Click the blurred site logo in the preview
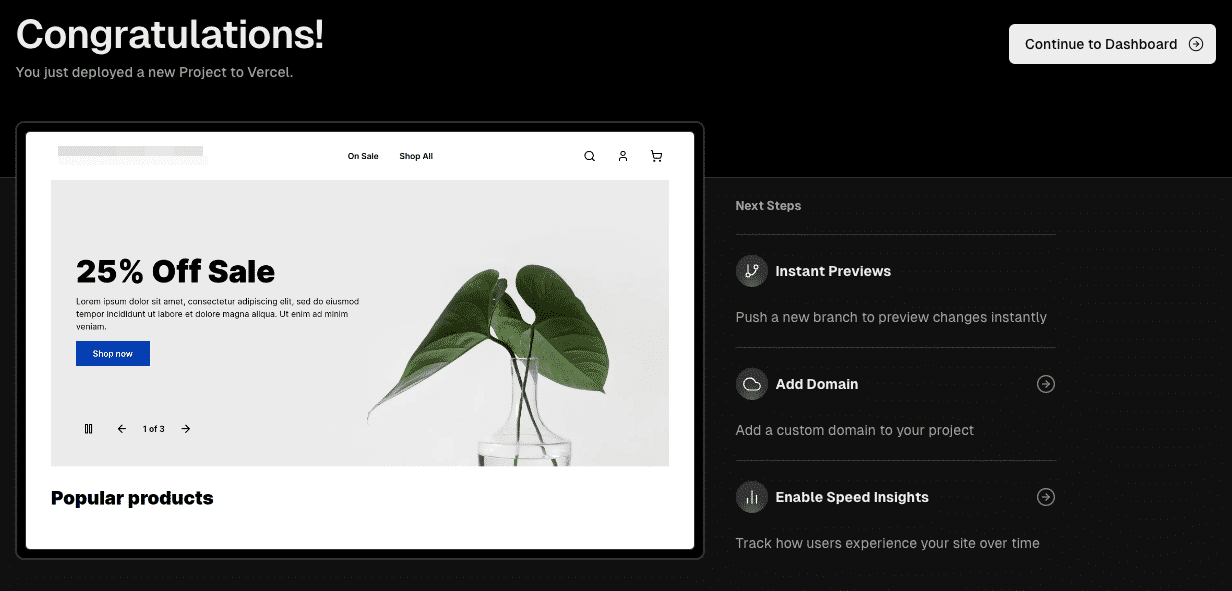 pyautogui.click(x=131, y=154)
